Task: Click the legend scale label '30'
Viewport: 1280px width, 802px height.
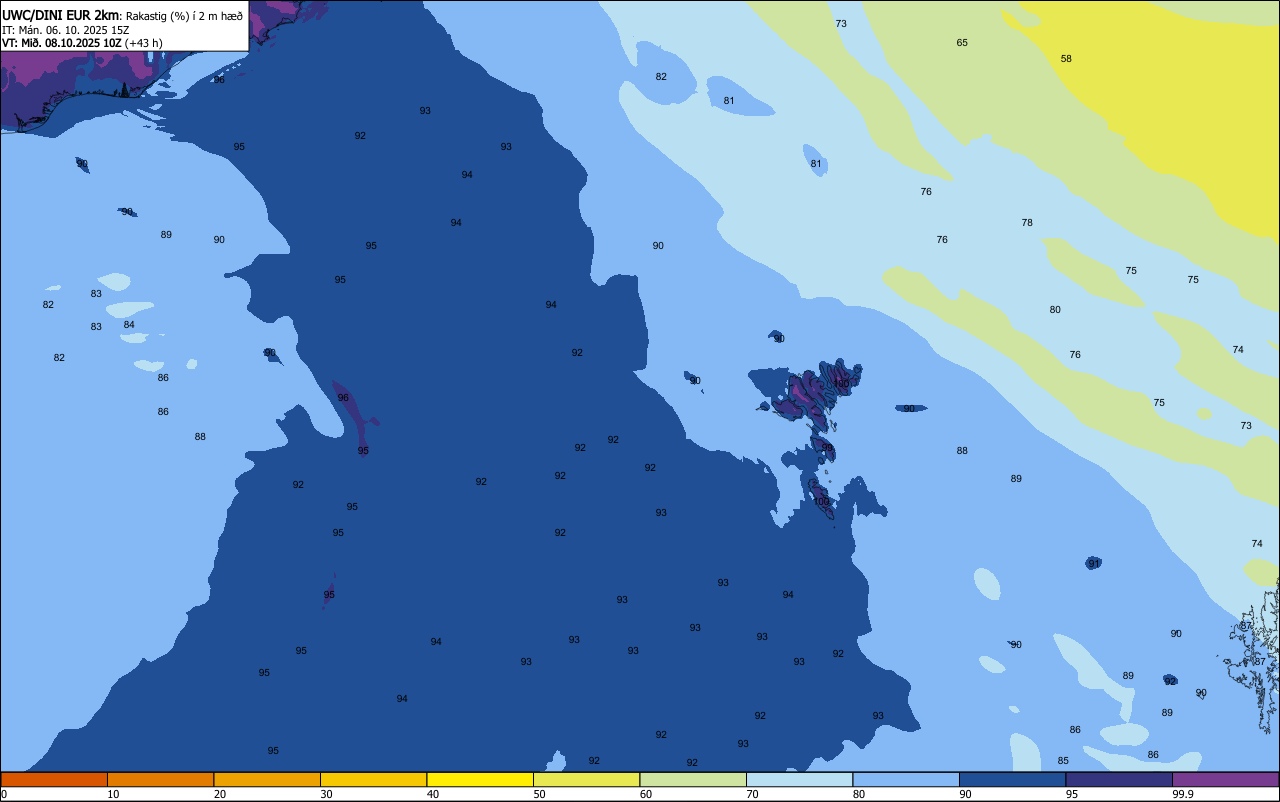Action: pos(326,794)
